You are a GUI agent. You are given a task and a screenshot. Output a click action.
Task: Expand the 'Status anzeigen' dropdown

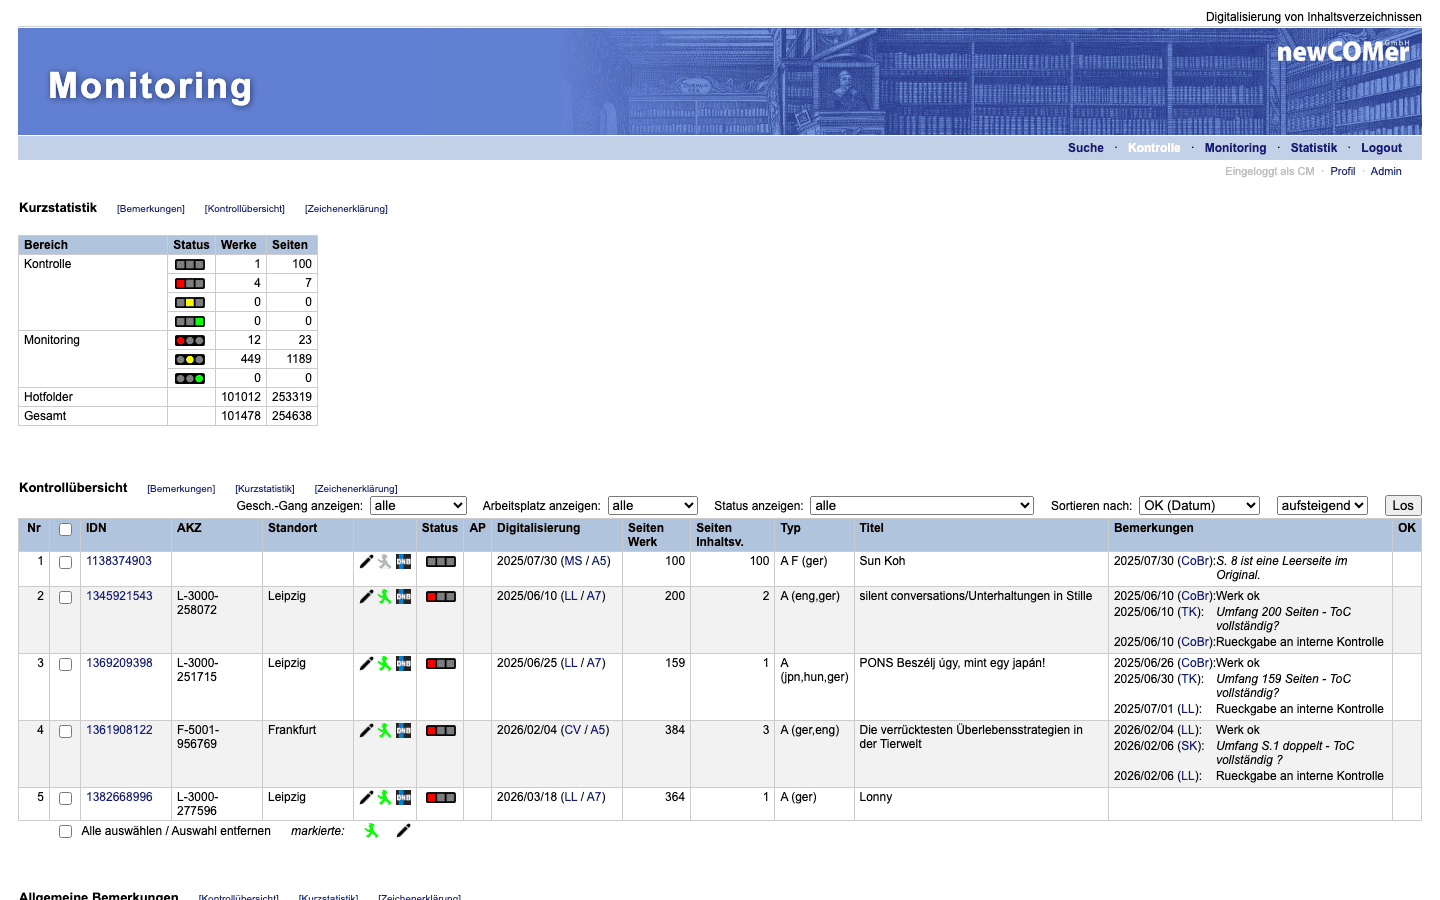coord(921,506)
